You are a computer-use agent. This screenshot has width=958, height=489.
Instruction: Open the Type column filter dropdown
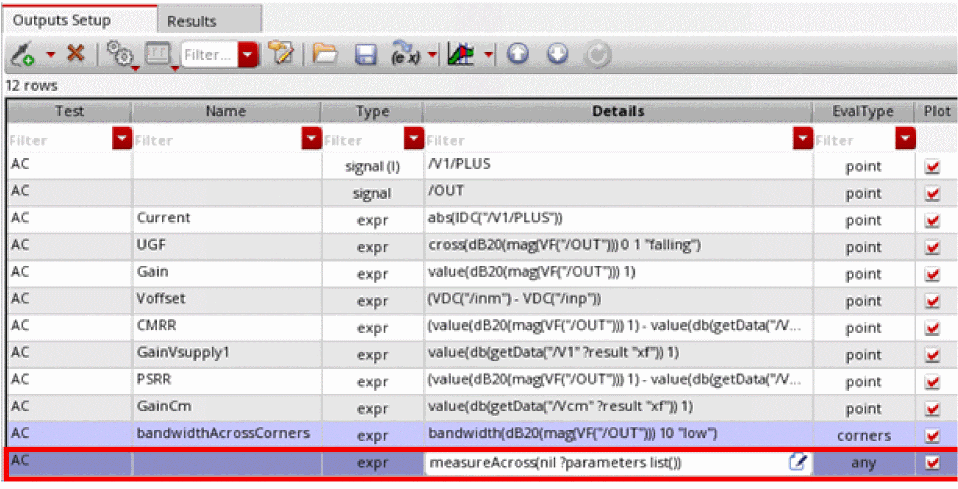[414, 139]
